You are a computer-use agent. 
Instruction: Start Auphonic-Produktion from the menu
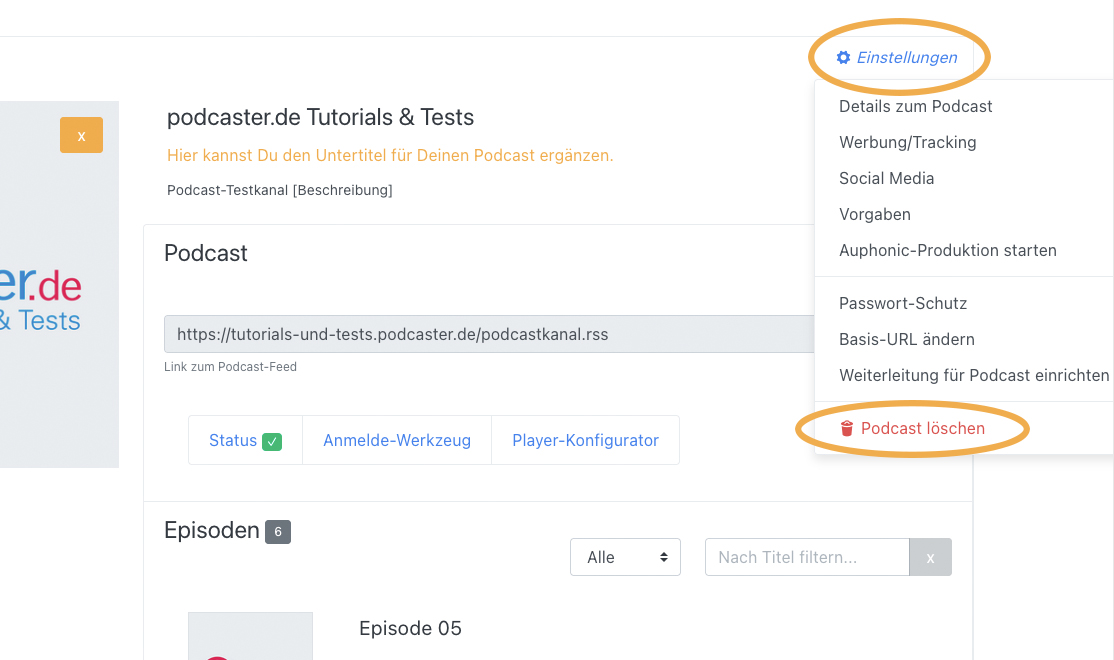point(947,250)
